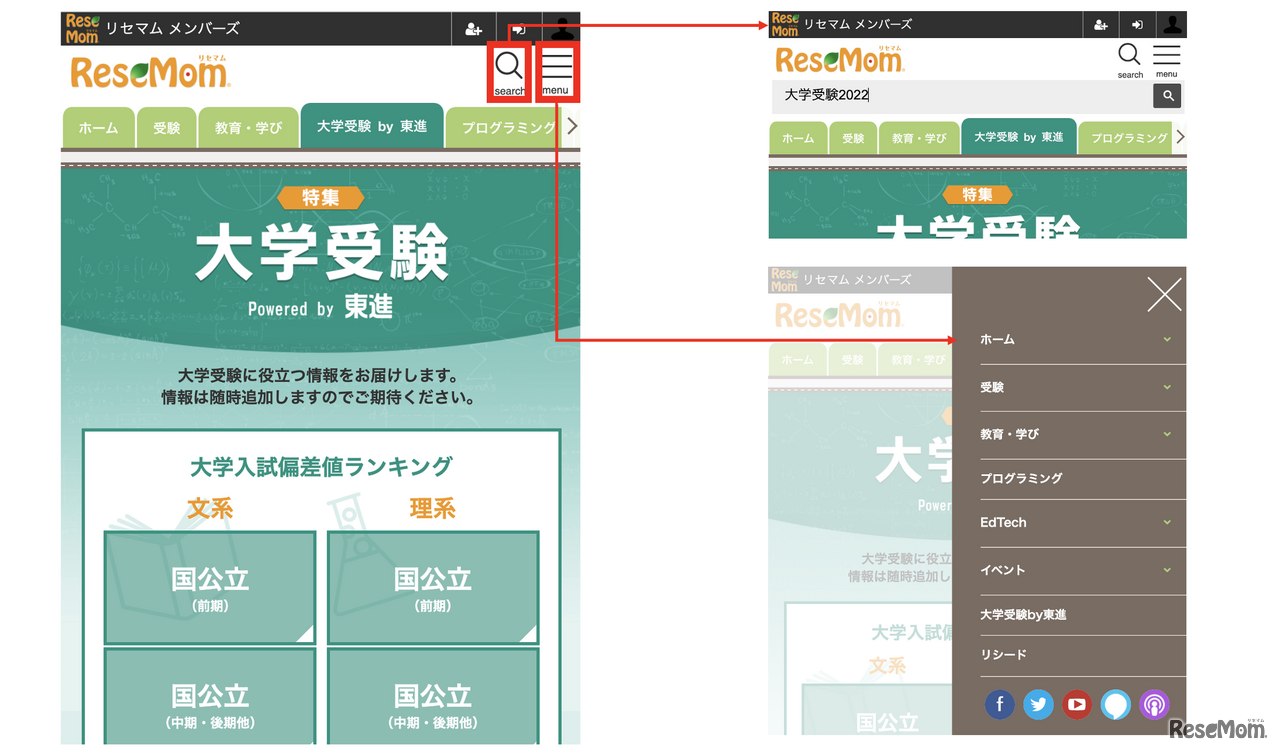Click the profile silhouette icon in the left screenshot header

[x=562, y=29]
